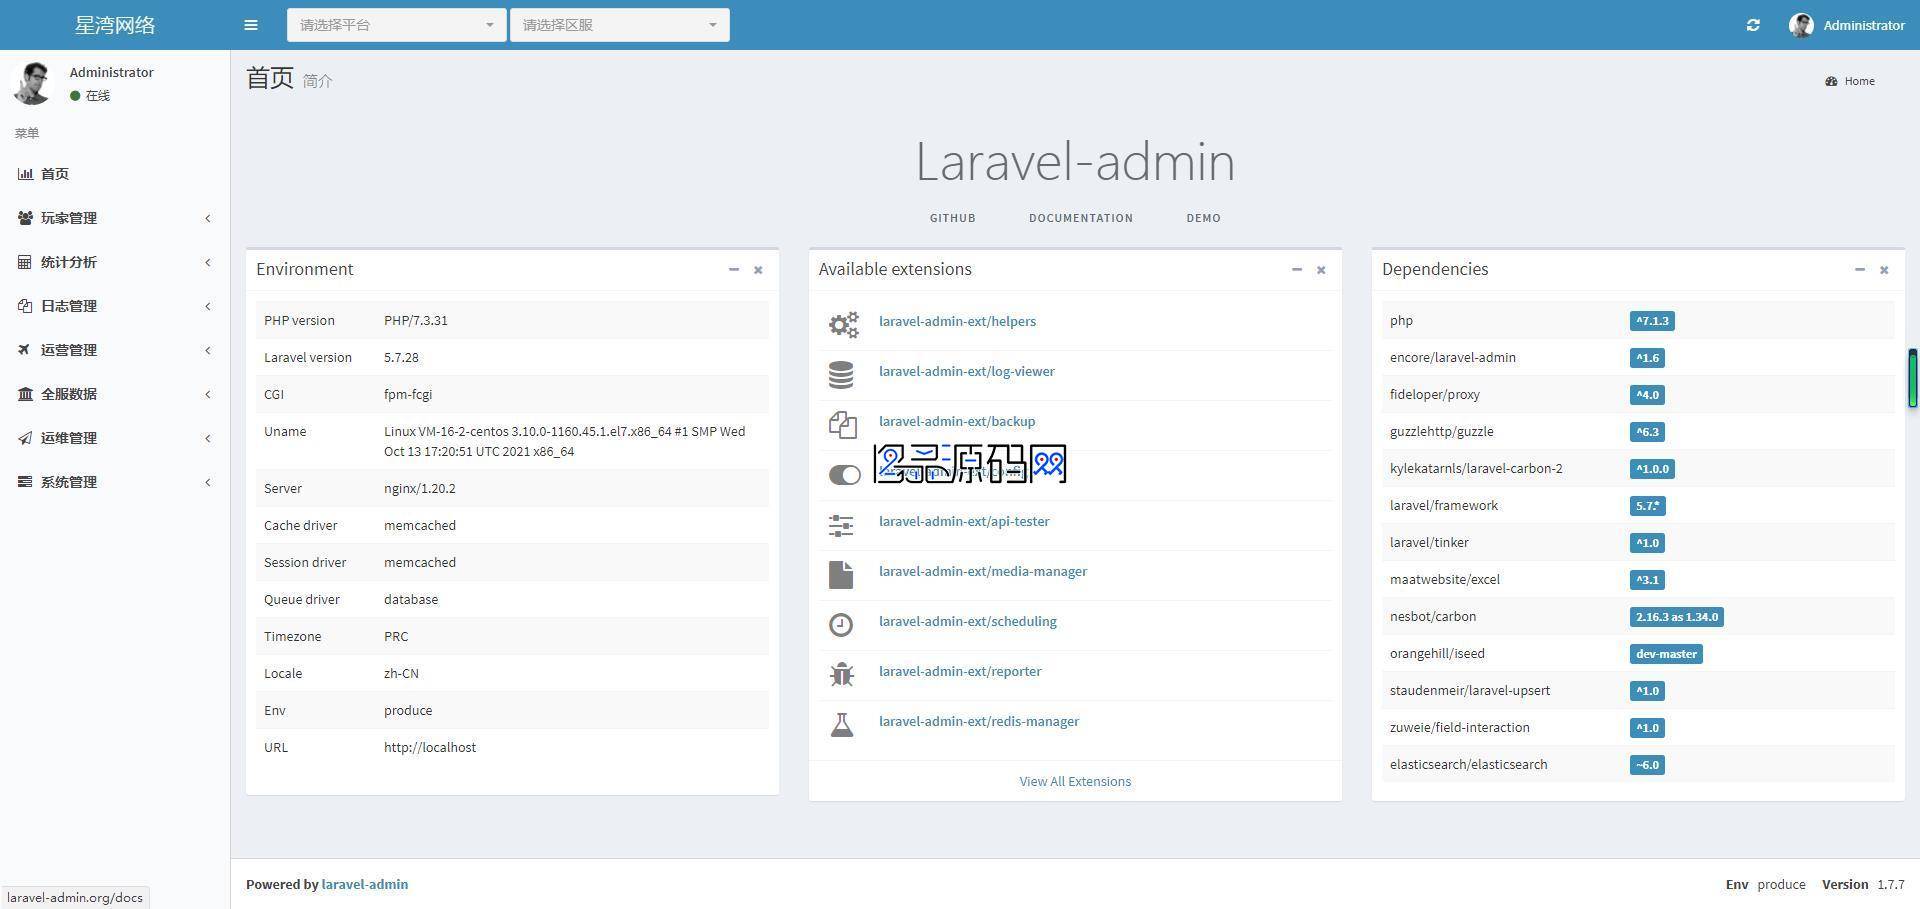The image size is (1920, 909).
Task: Expand 统计分析 menu chevron
Action: 208,262
